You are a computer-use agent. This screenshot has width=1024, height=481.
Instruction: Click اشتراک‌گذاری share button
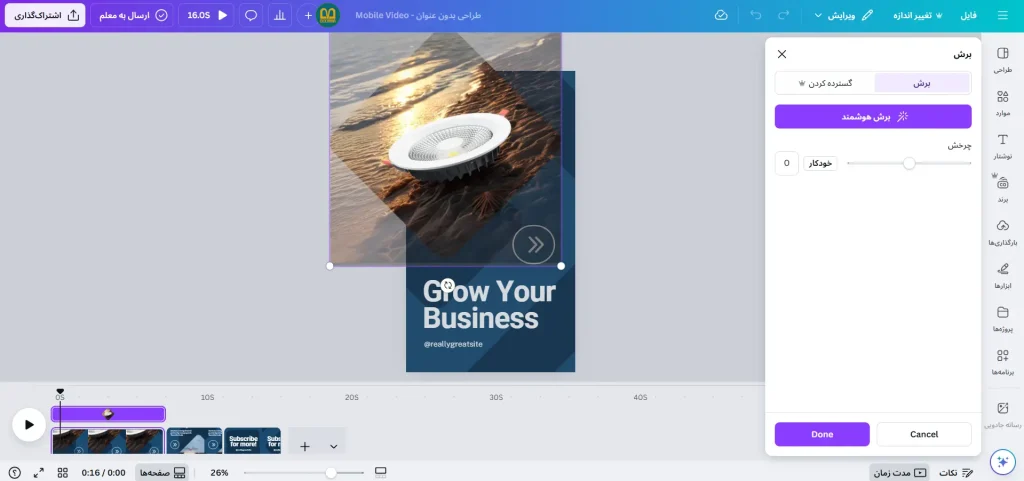(x=45, y=15)
